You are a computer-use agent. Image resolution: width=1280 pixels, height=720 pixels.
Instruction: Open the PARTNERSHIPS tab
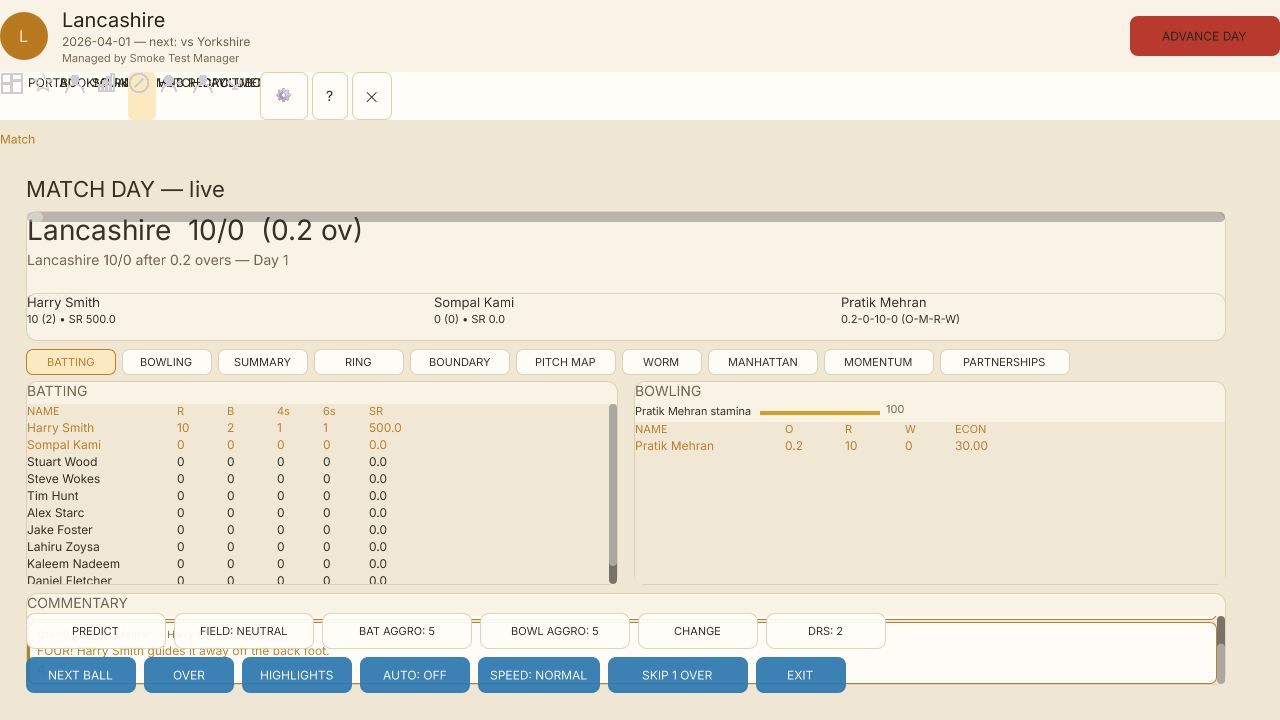[1004, 362]
